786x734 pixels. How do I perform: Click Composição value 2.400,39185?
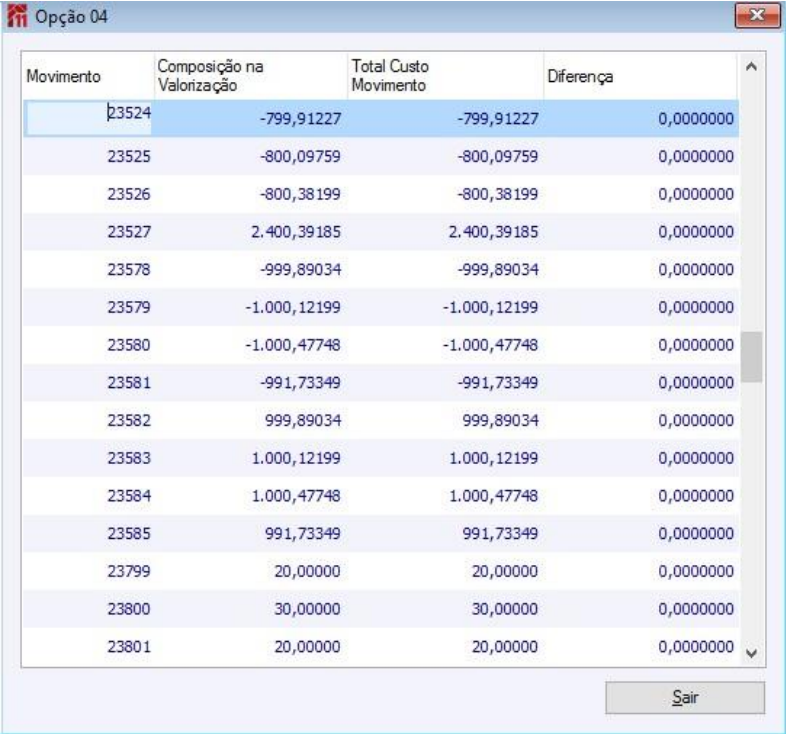click(x=296, y=232)
